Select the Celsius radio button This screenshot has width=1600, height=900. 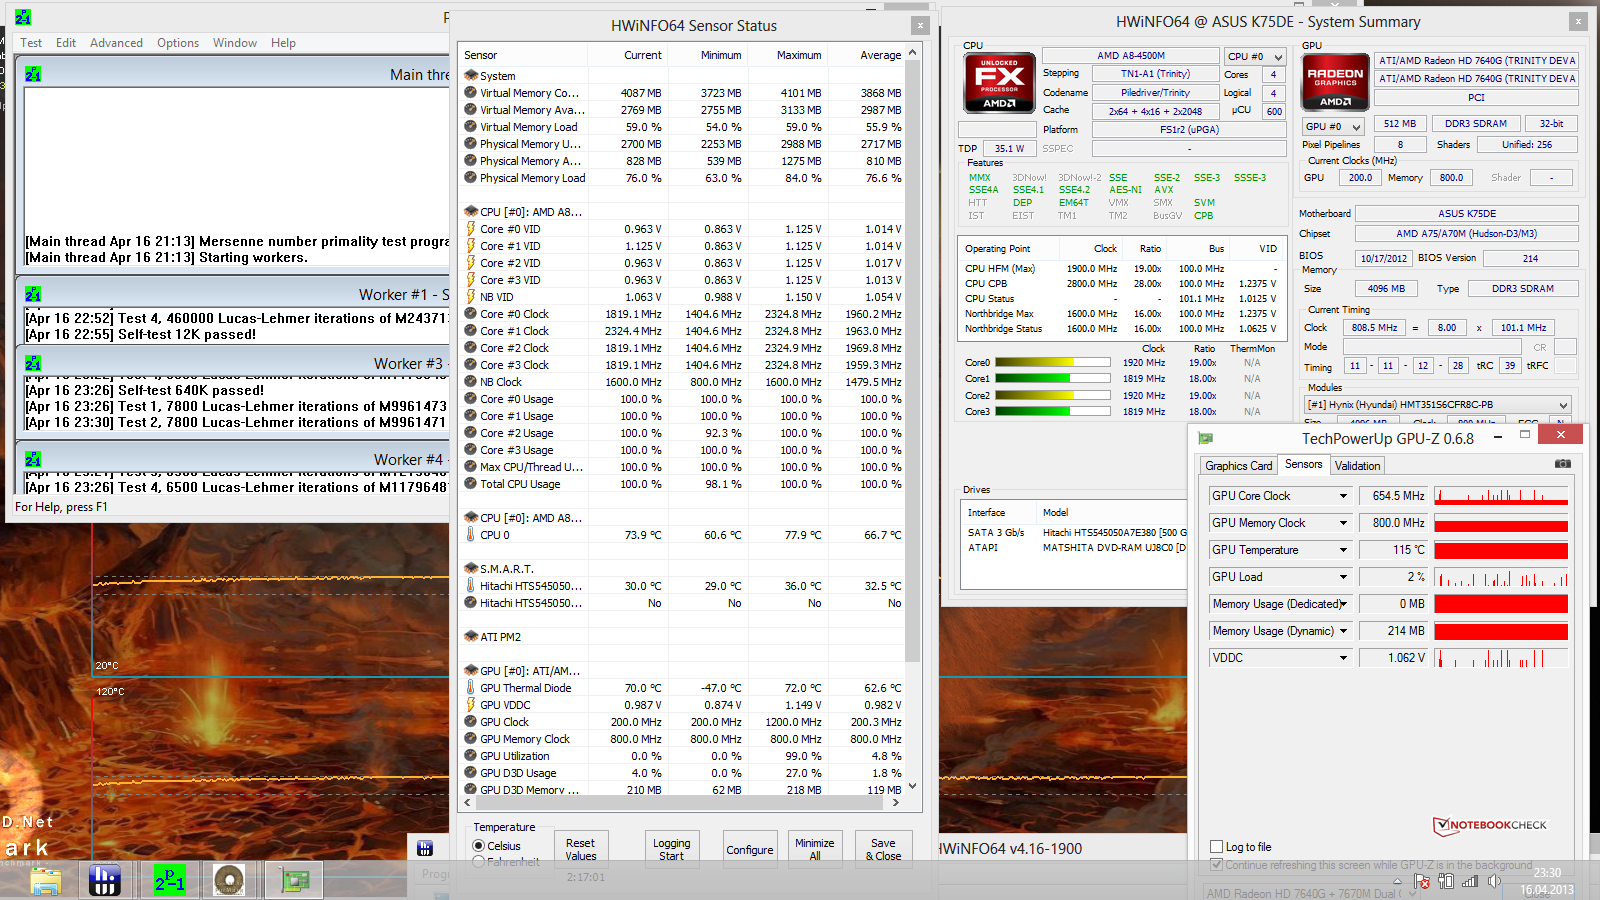(479, 846)
